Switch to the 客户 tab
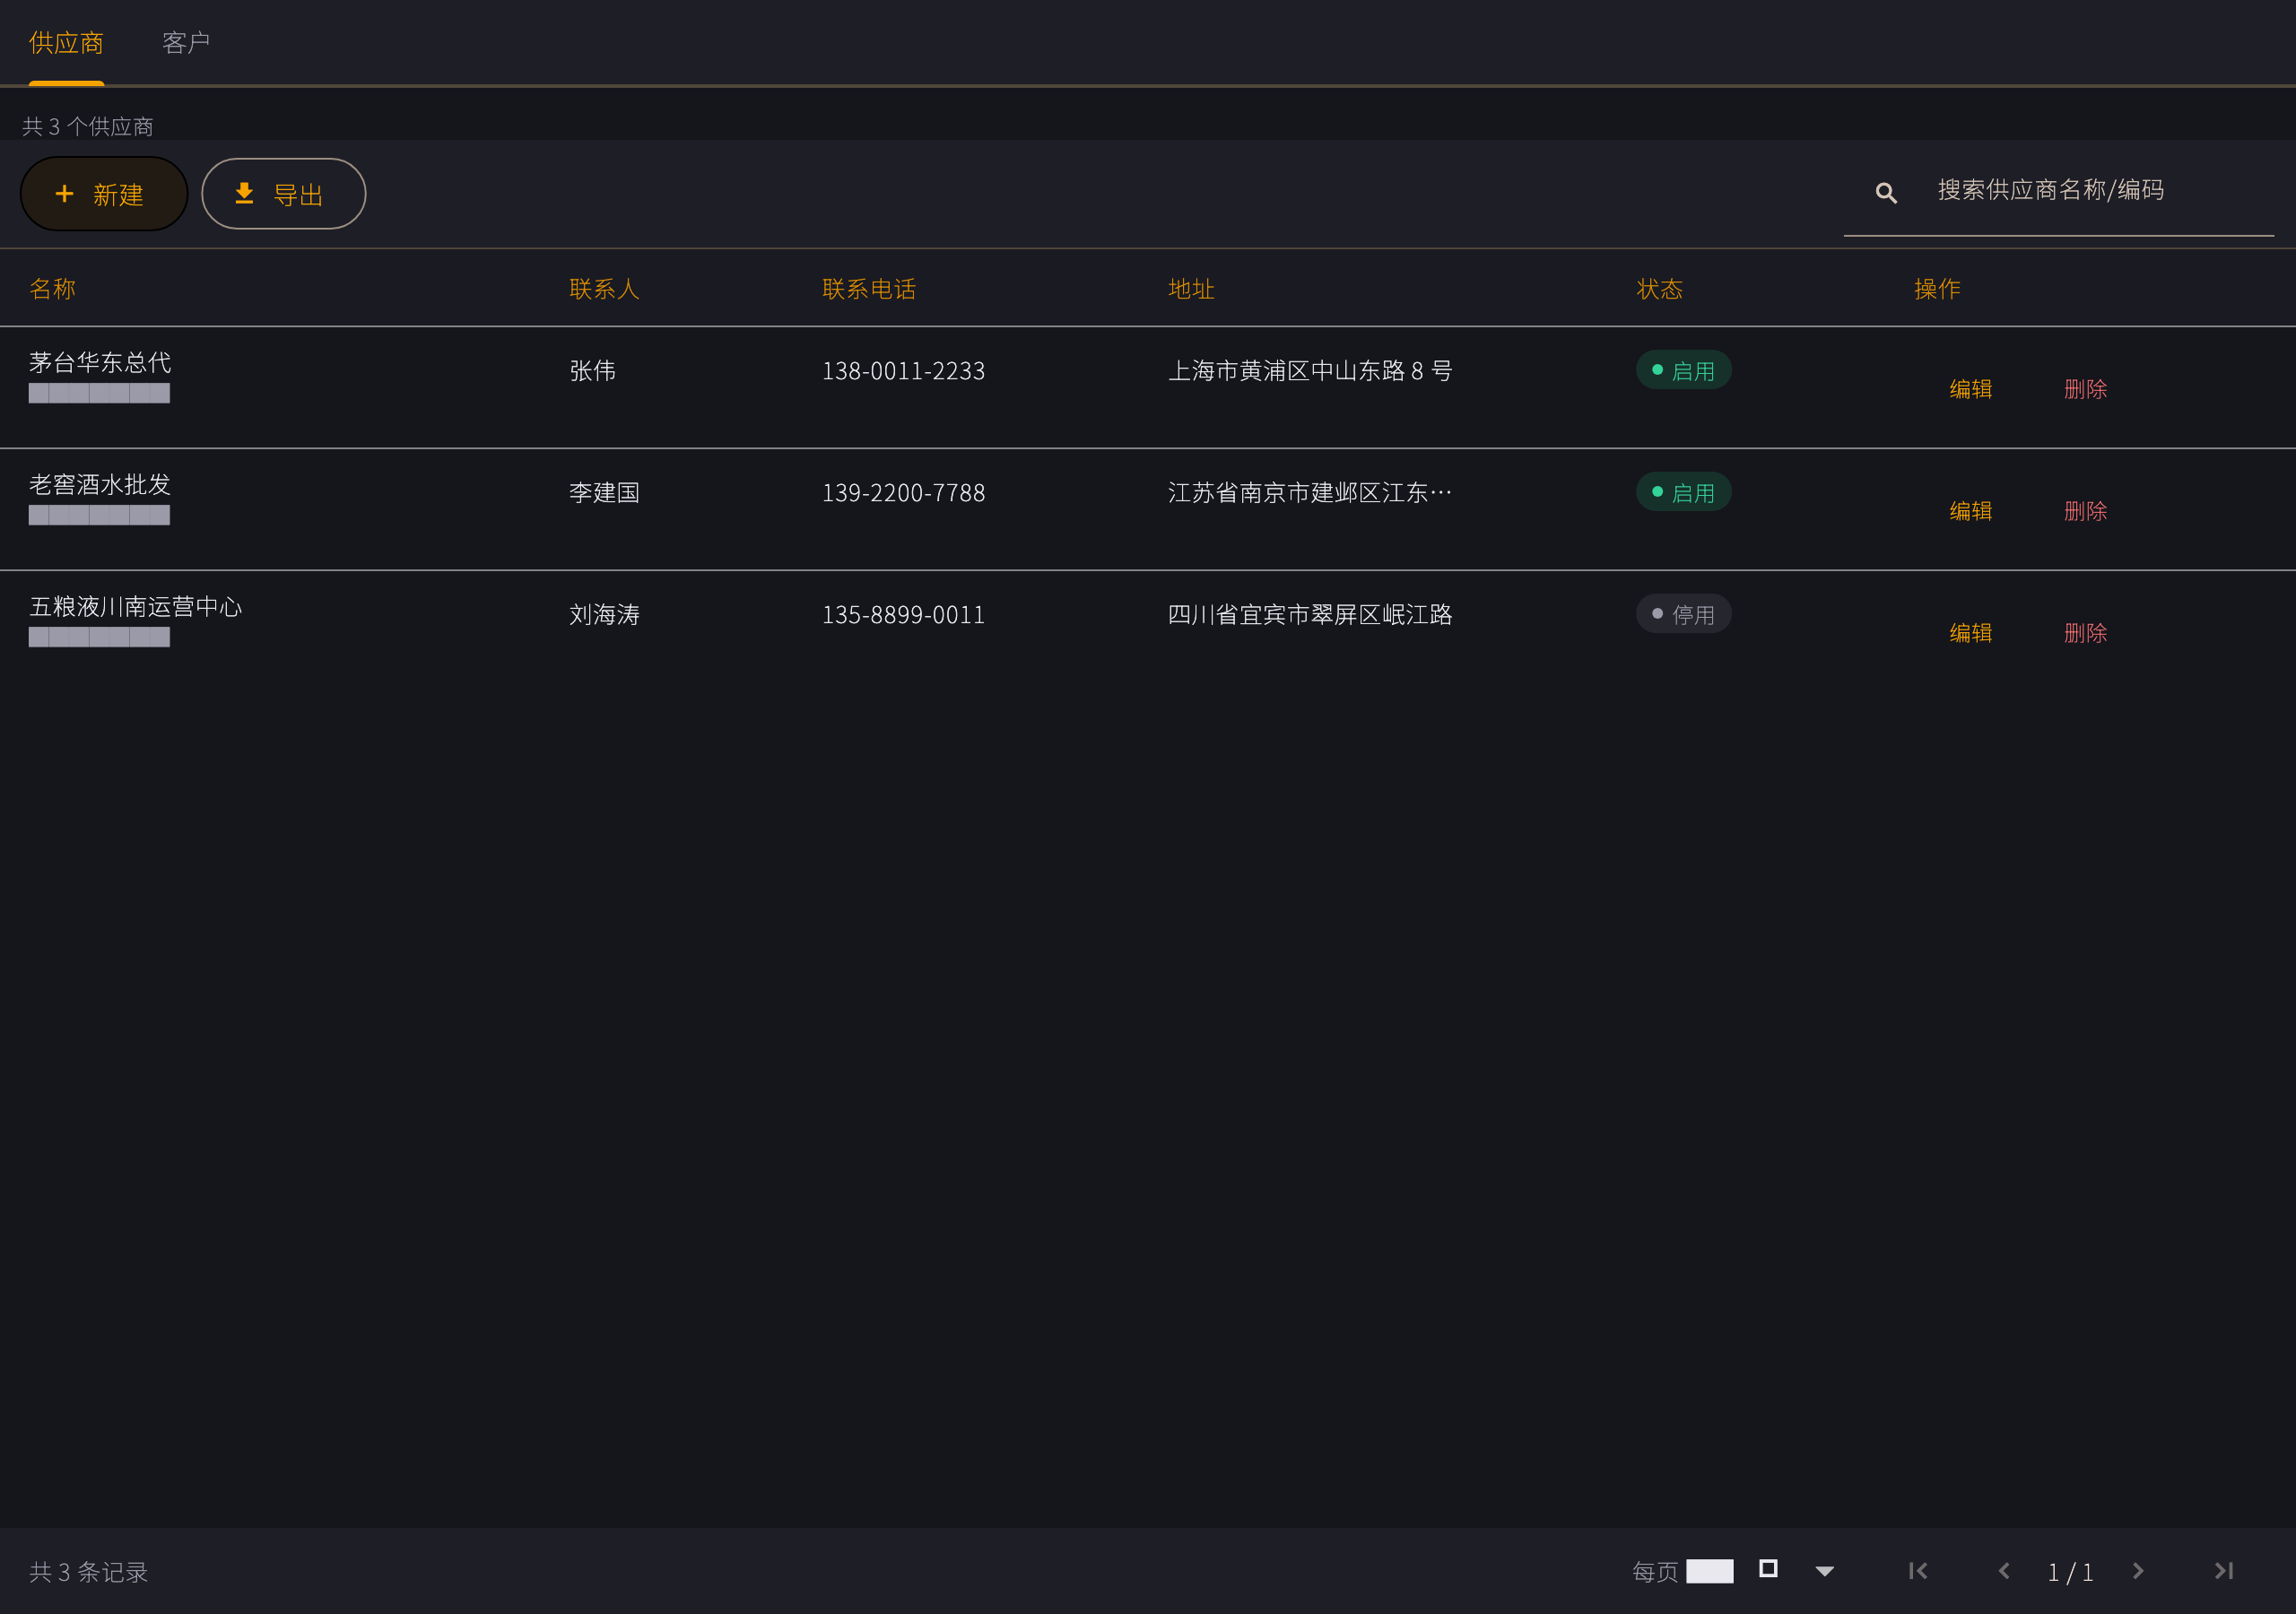This screenshot has height=1614, width=2296. 186,43
